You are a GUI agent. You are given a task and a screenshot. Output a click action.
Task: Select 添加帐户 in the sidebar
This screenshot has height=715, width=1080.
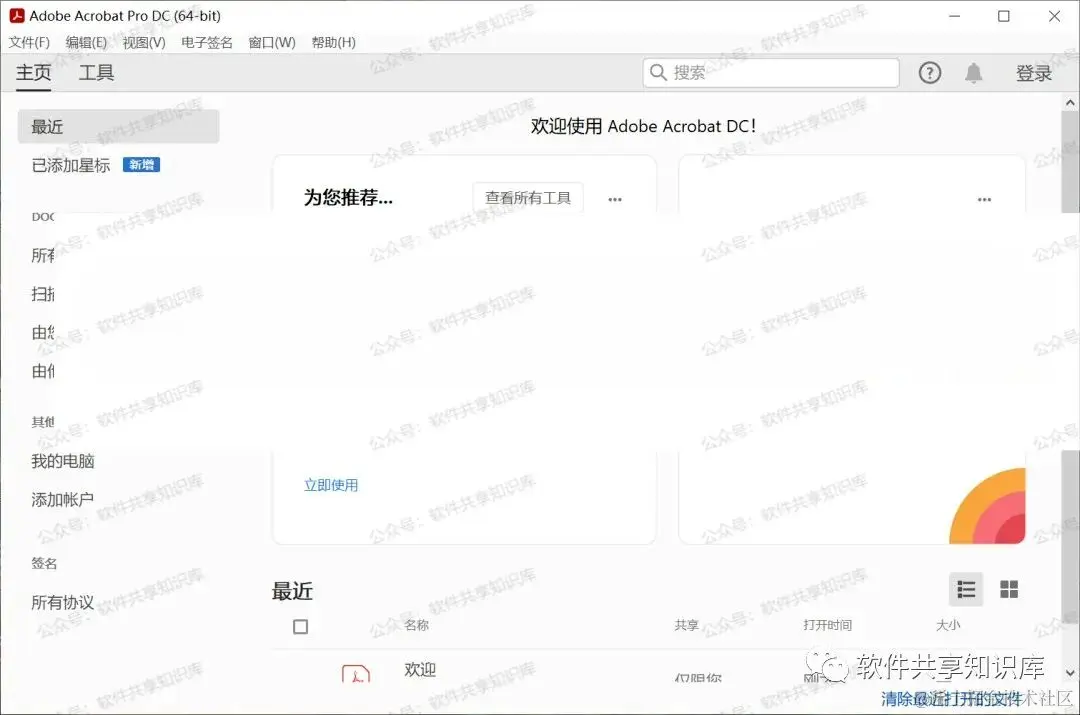pyautogui.click(x=63, y=499)
